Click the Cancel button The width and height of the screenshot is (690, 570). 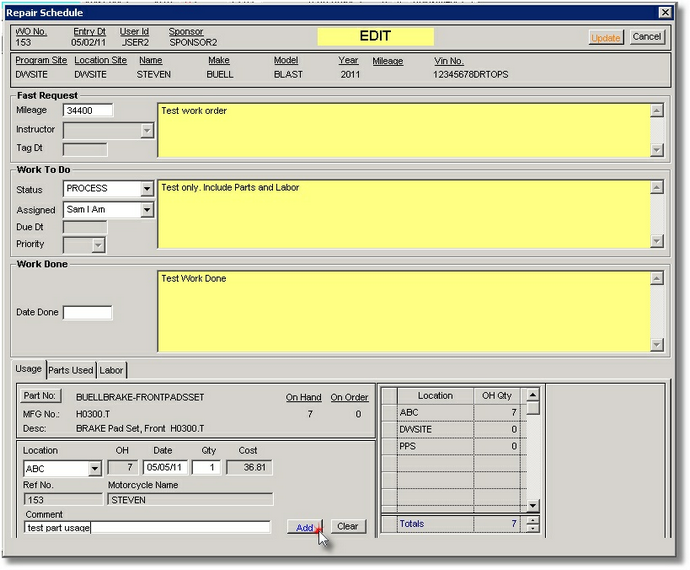(646, 37)
